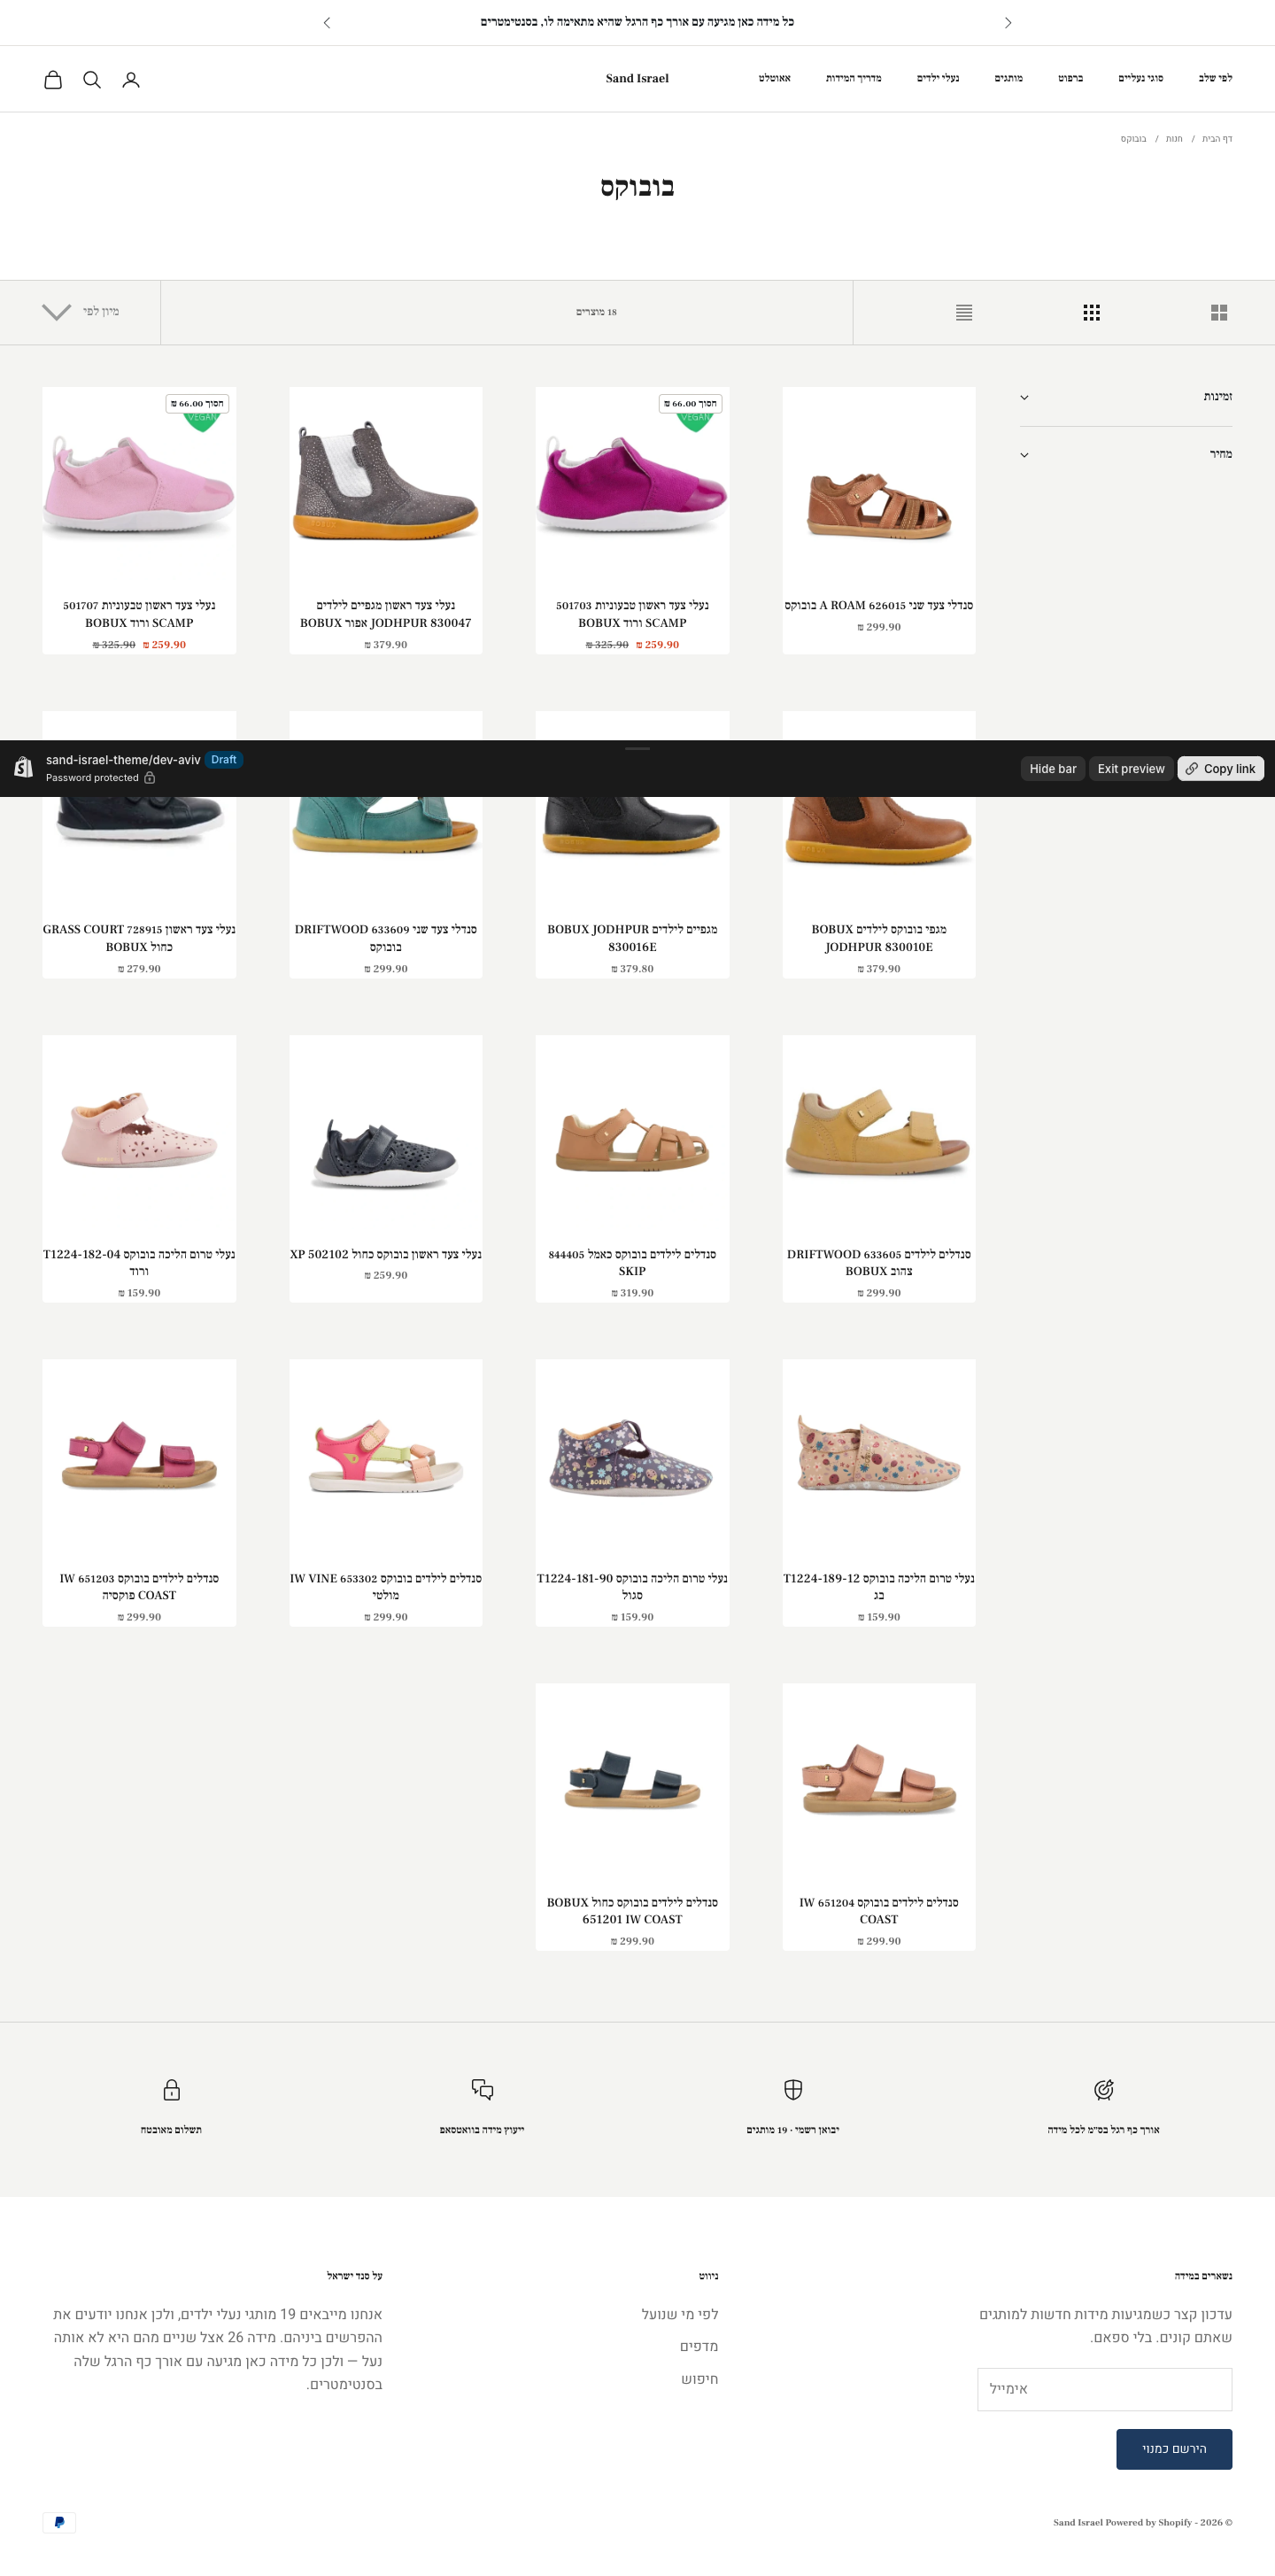Screen dimensions: 1275x2576
Task: Click the Hide bar button
Action: (1053, 769)
